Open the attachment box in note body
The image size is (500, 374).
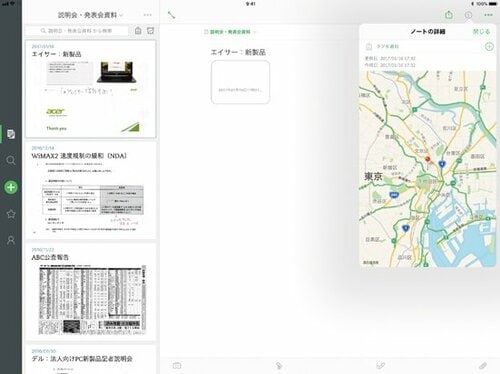click(x=240, y=82)
